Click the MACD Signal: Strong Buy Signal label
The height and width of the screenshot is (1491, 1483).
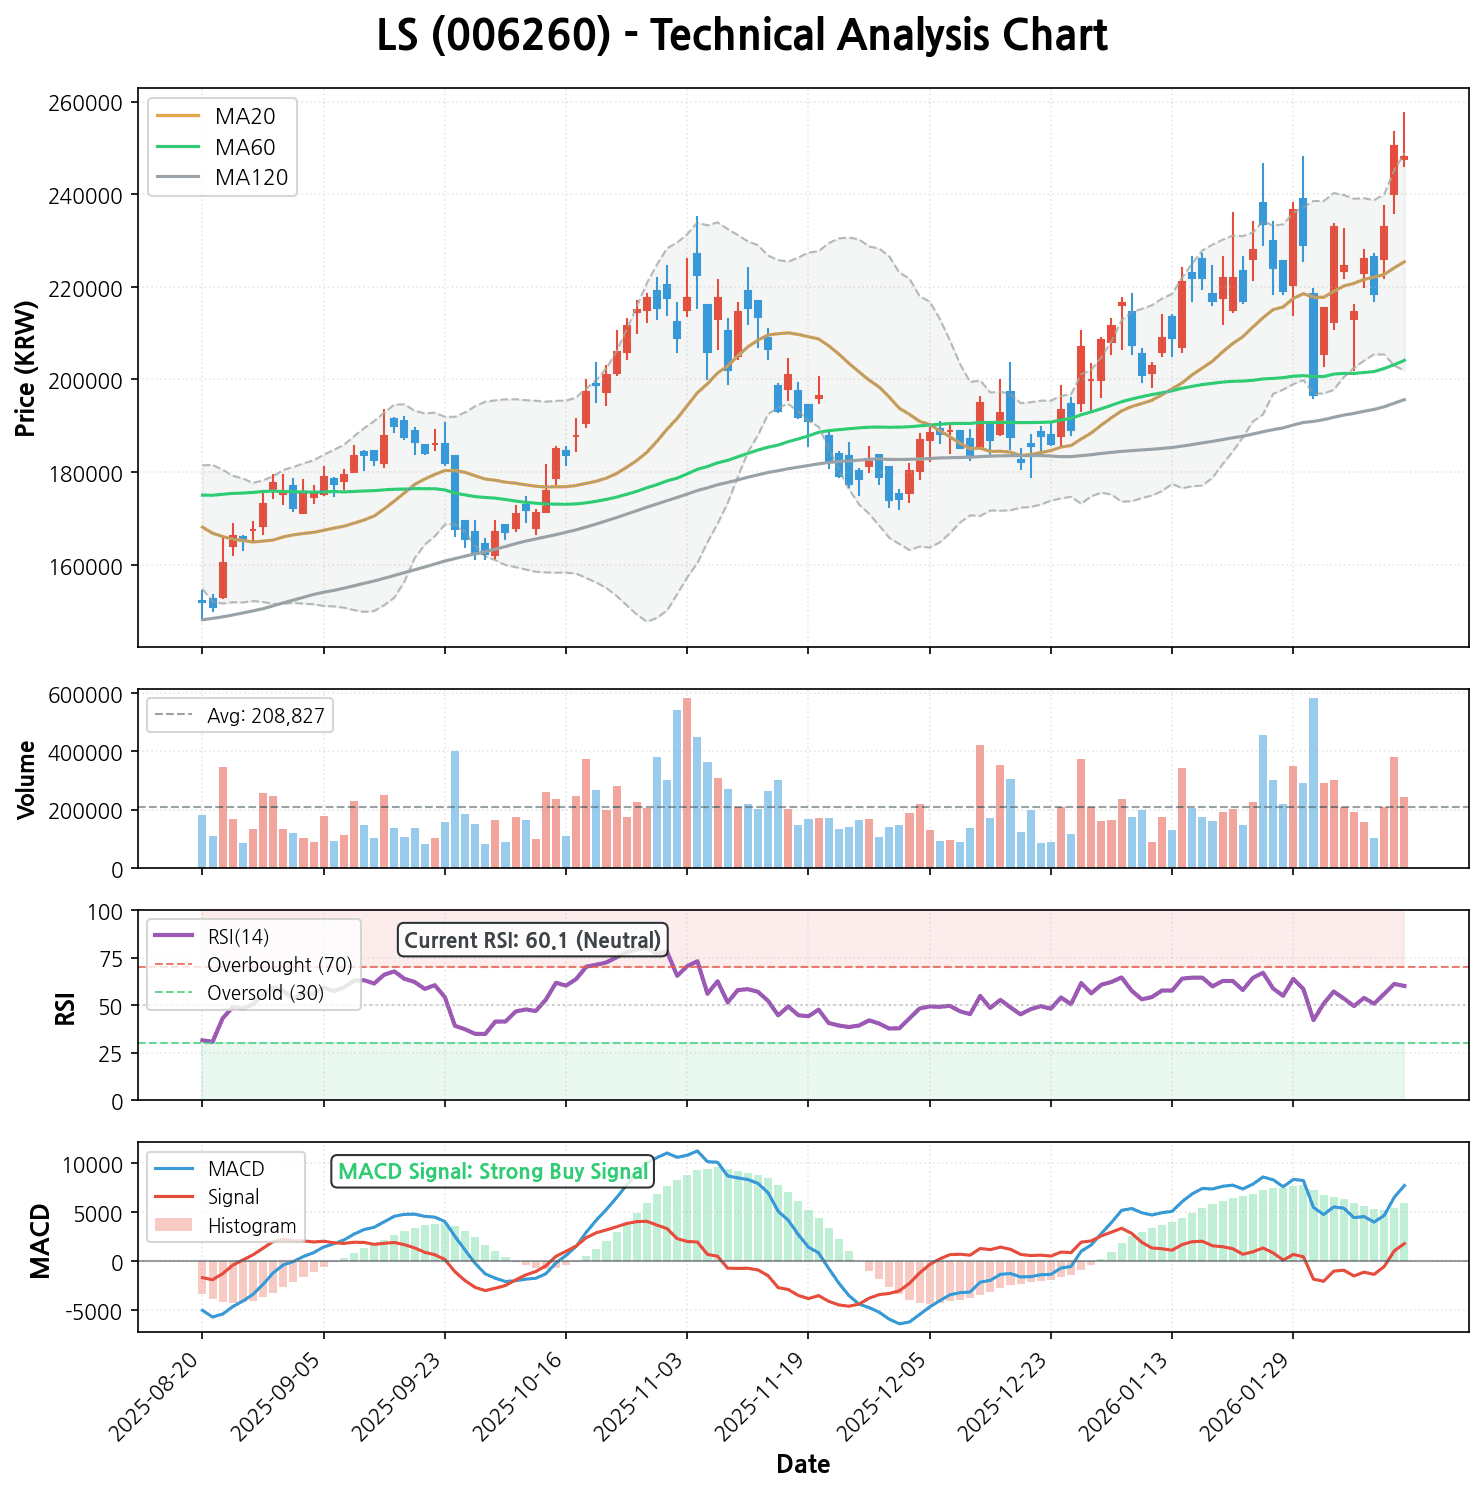493,1172
